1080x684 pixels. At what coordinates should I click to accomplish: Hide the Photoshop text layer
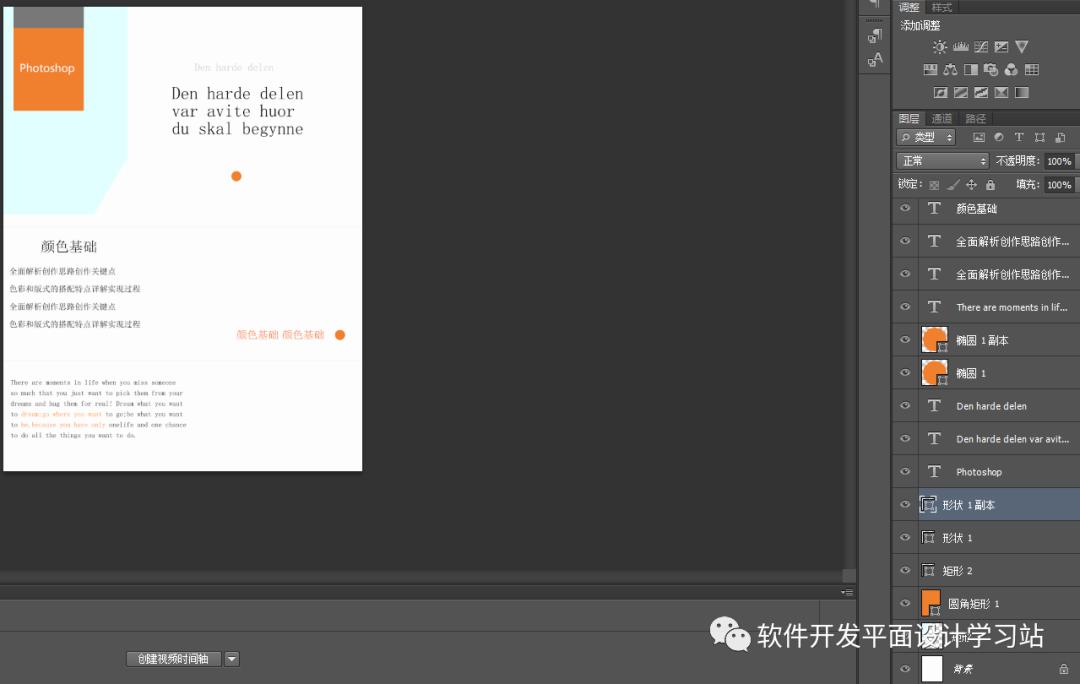(x=905, y=471)
